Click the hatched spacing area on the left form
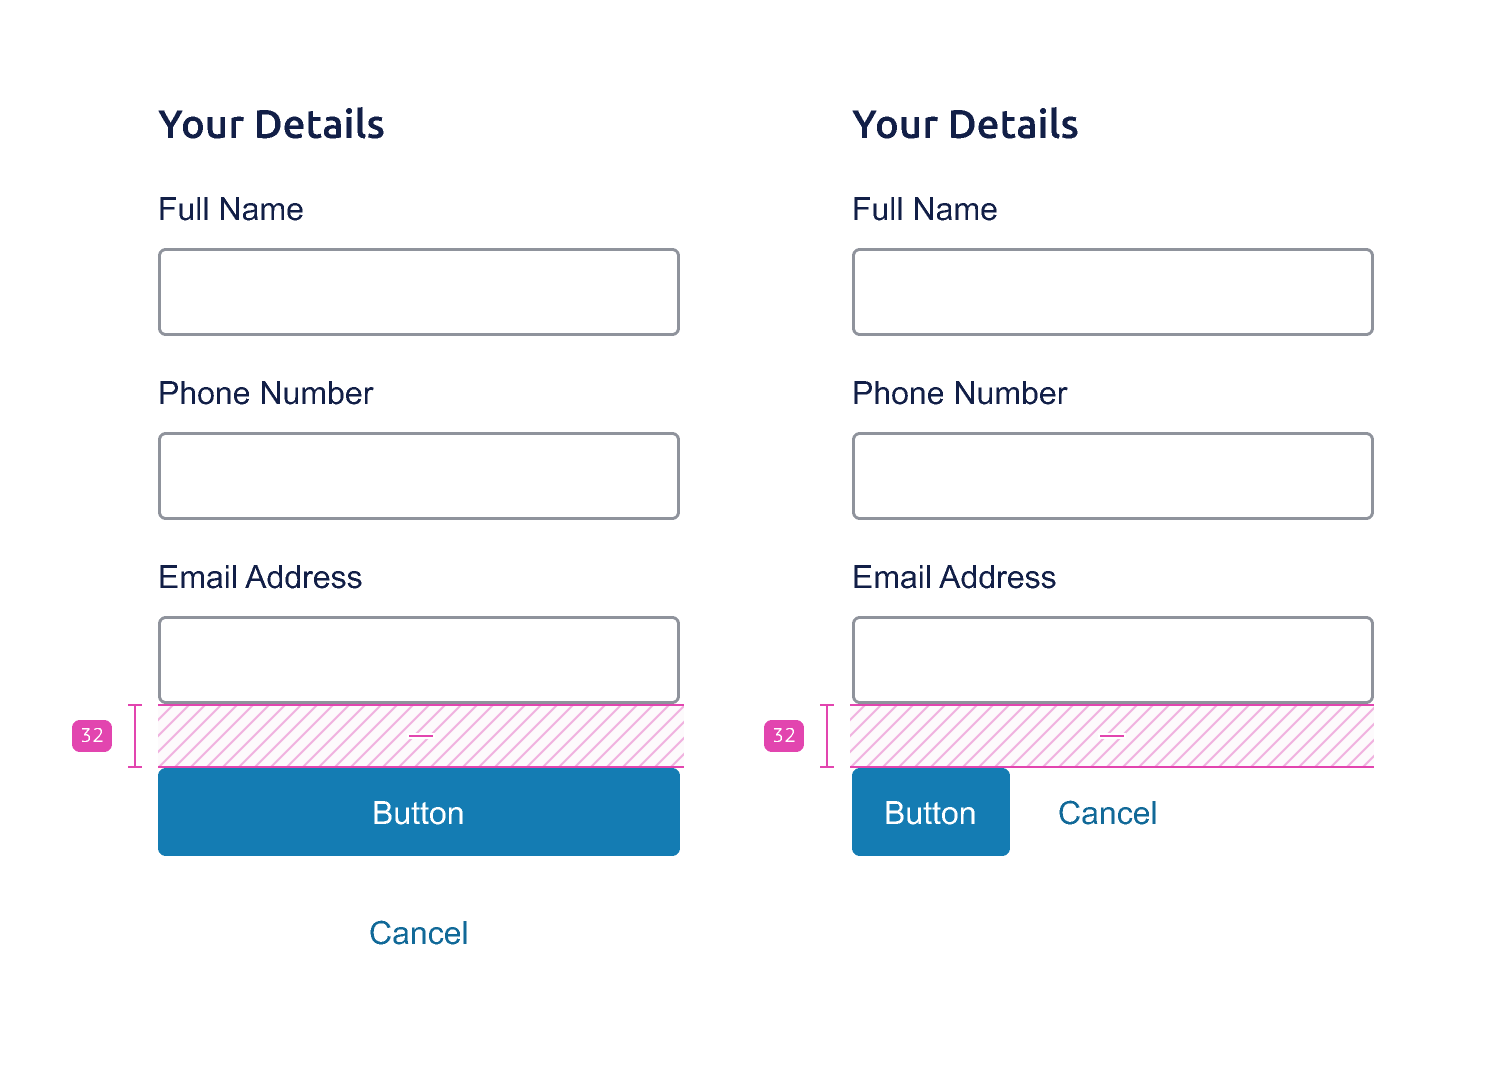The height and width of the screenshot is (1072, 1500). [x=418, y=735]
